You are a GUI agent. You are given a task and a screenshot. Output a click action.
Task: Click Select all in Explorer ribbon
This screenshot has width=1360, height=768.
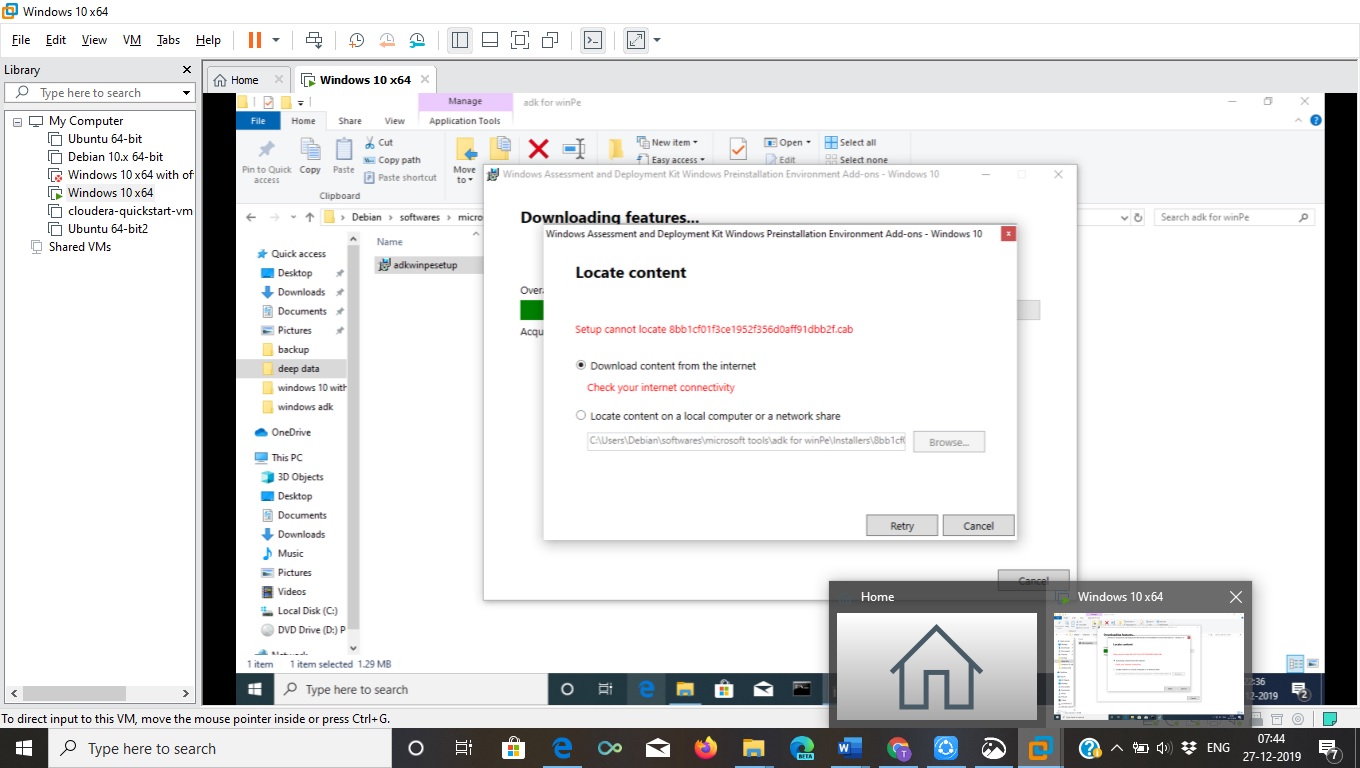(851, 142)
